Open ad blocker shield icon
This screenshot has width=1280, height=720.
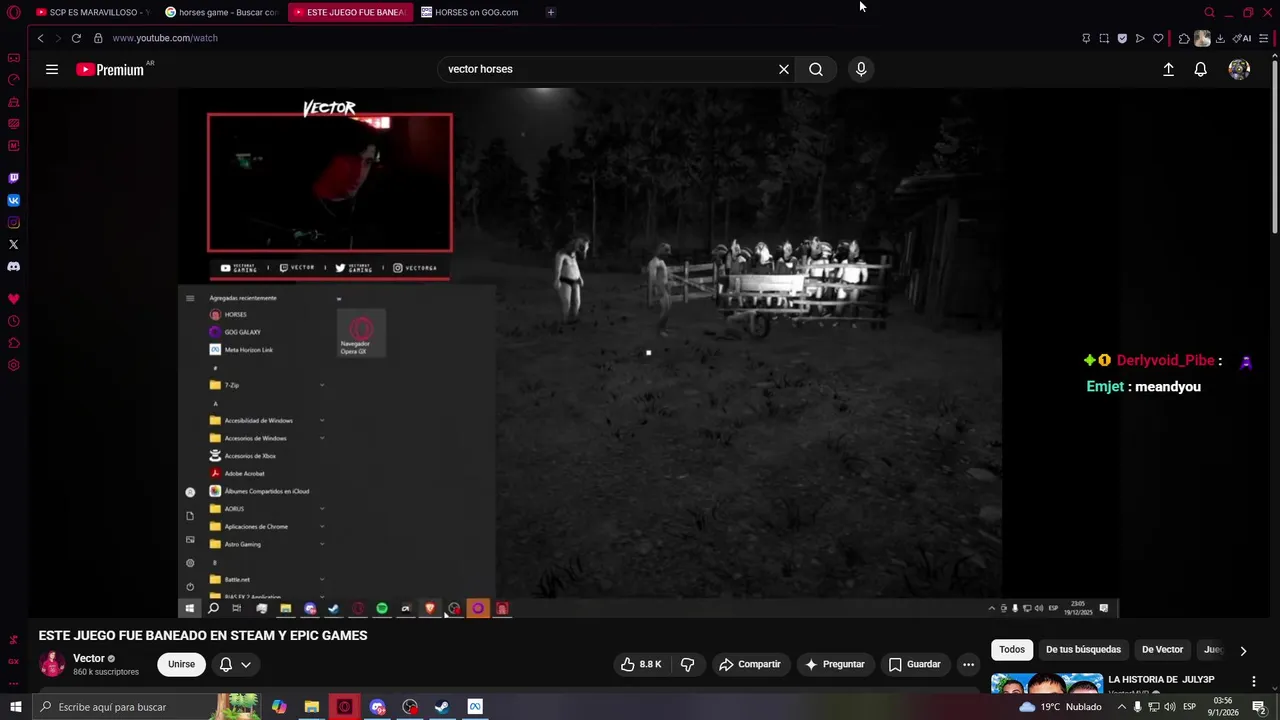[x=1122, y=38]
